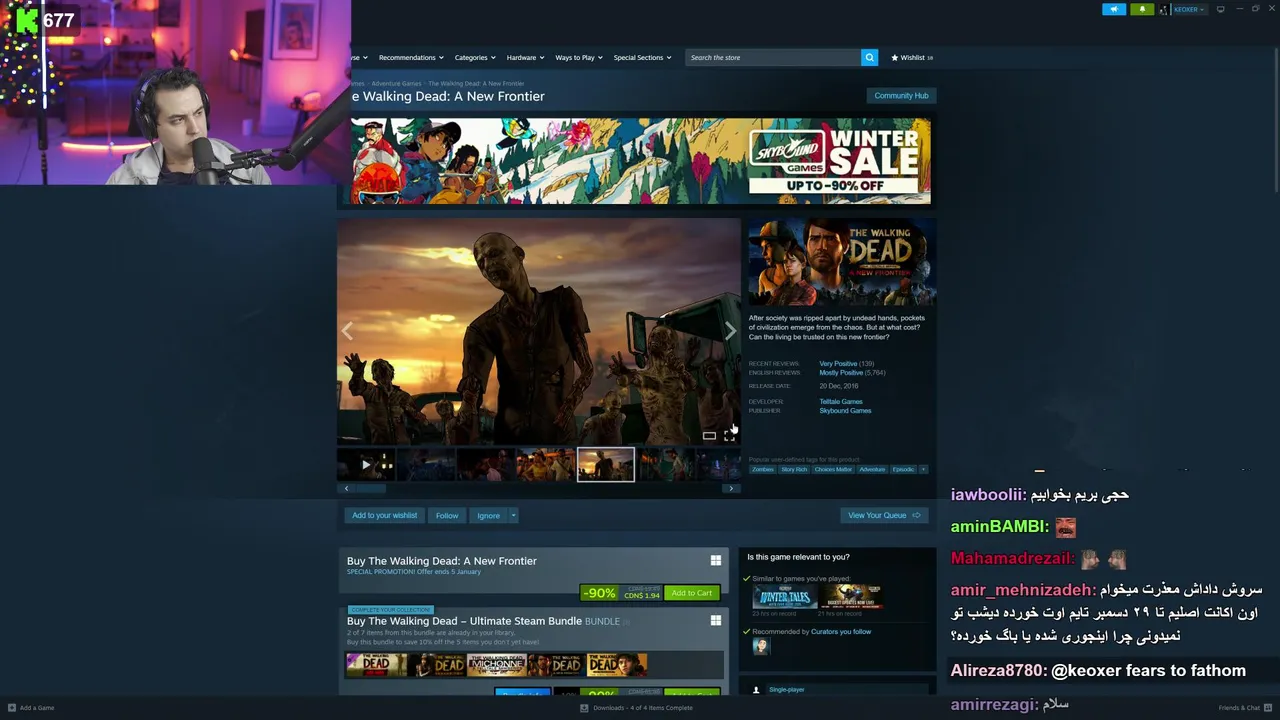This screenshot has width=1280, height=720.
Task: Focus the Search the store field
Action: [x=773, y=57]
